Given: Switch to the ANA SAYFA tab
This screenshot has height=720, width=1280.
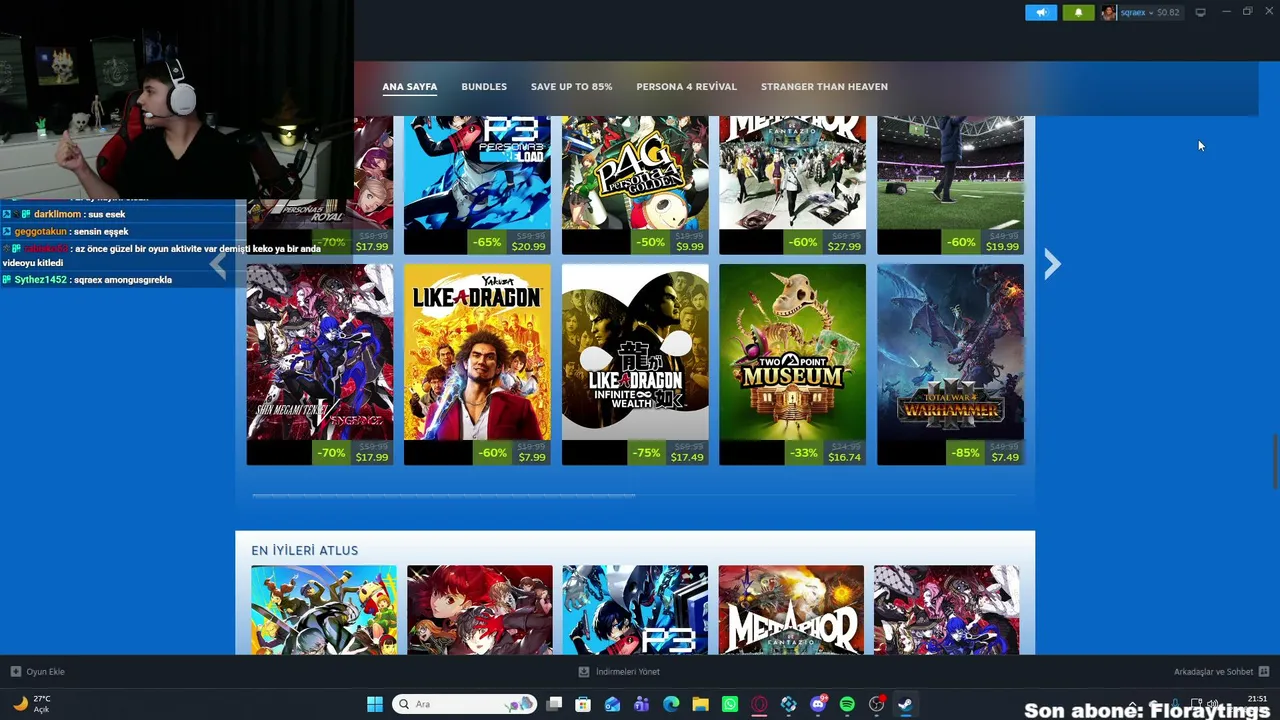Looking at the screenshot, I should 410,87.
